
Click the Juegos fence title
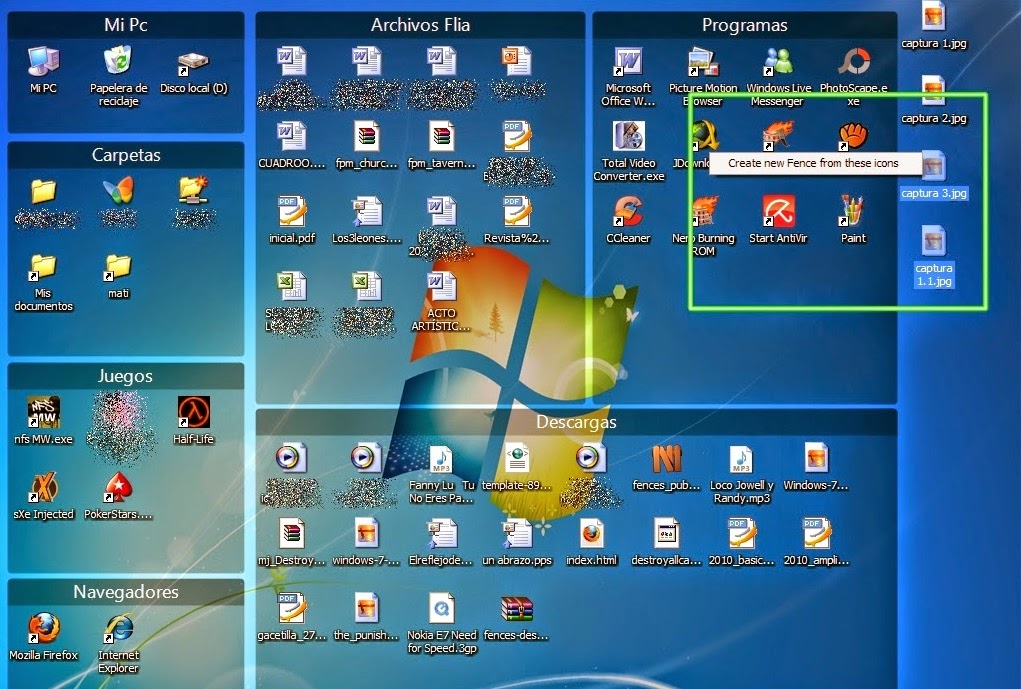pyautogui.click(x=125, y=376)
